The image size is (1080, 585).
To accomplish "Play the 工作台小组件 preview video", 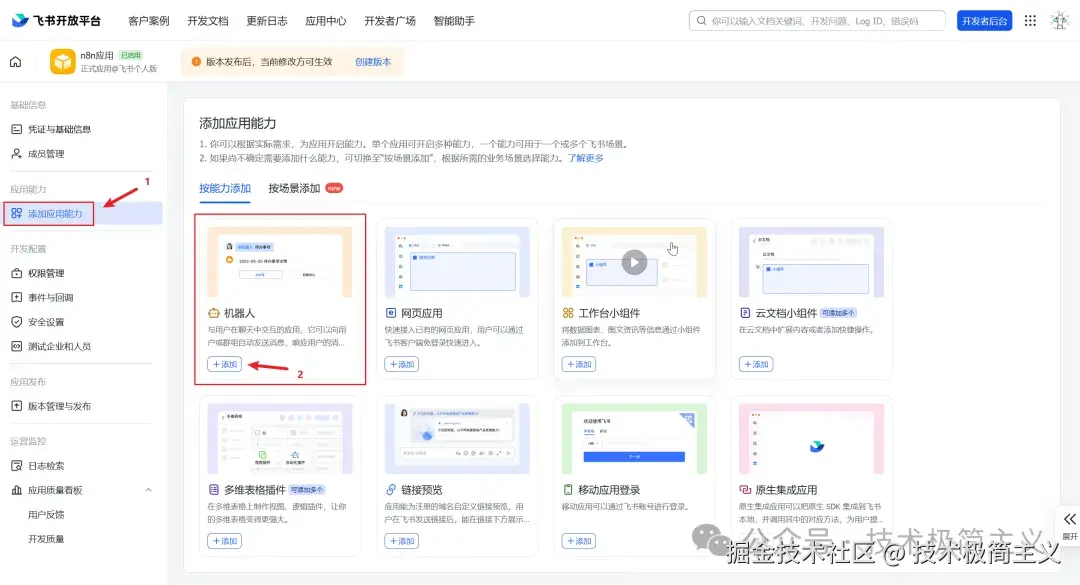I will [634, 262].
